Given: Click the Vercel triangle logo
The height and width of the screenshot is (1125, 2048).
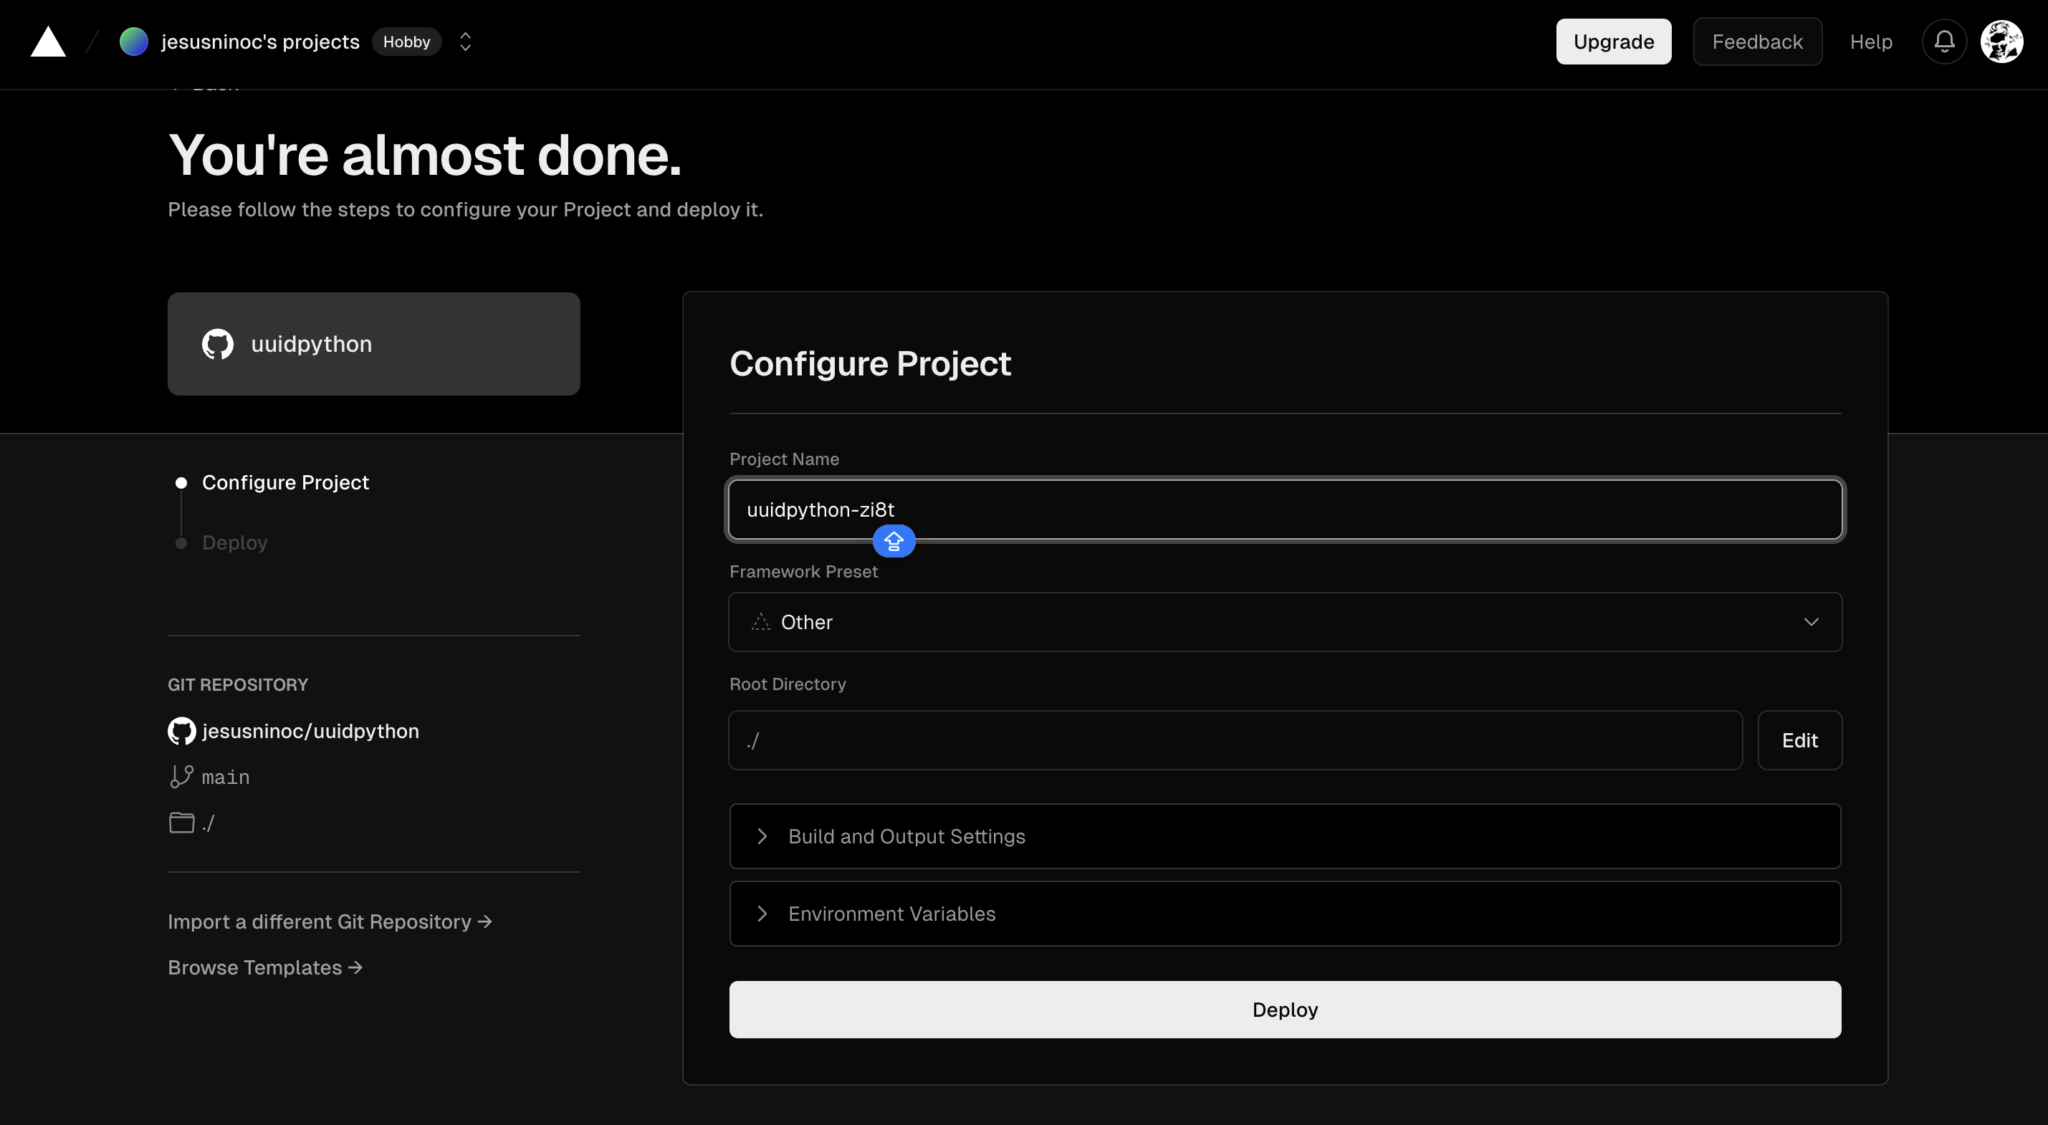Looking at the screenshot, I should pyautogui.click(x=48, y=42).
